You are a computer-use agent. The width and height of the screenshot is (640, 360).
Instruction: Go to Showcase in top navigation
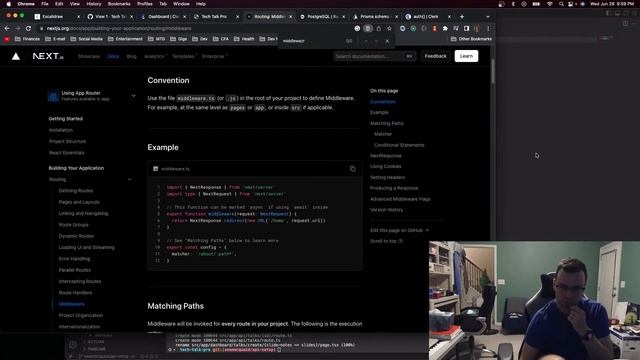click(89, 56)
